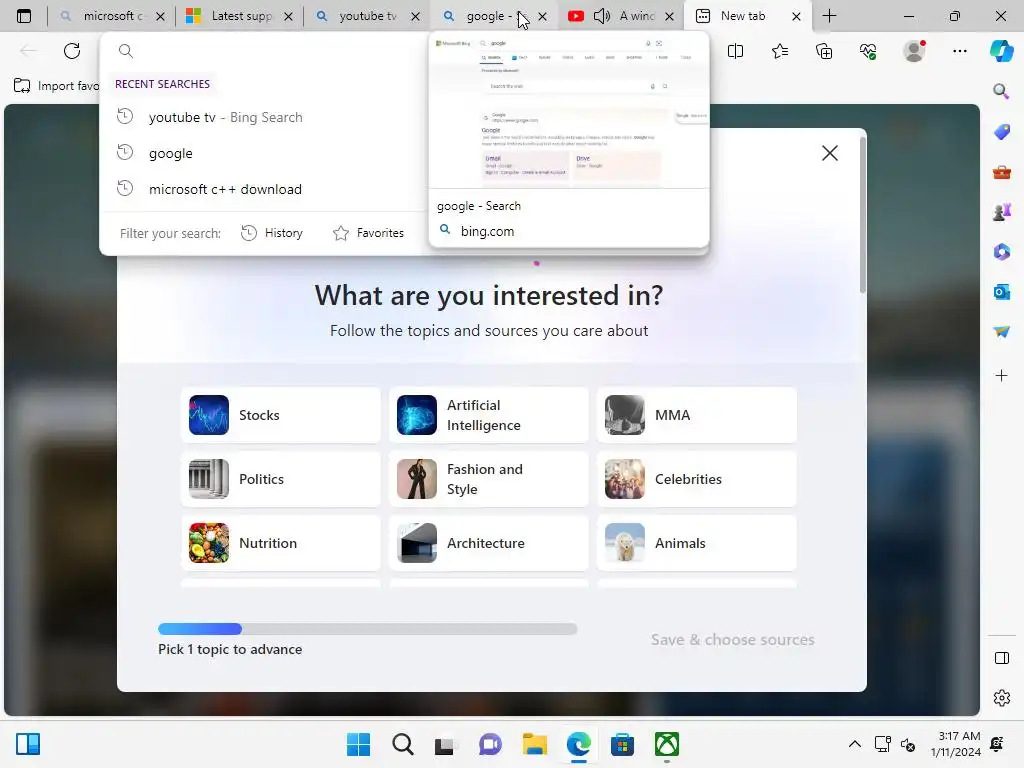Mute the audio on YouTube tab

601,16
